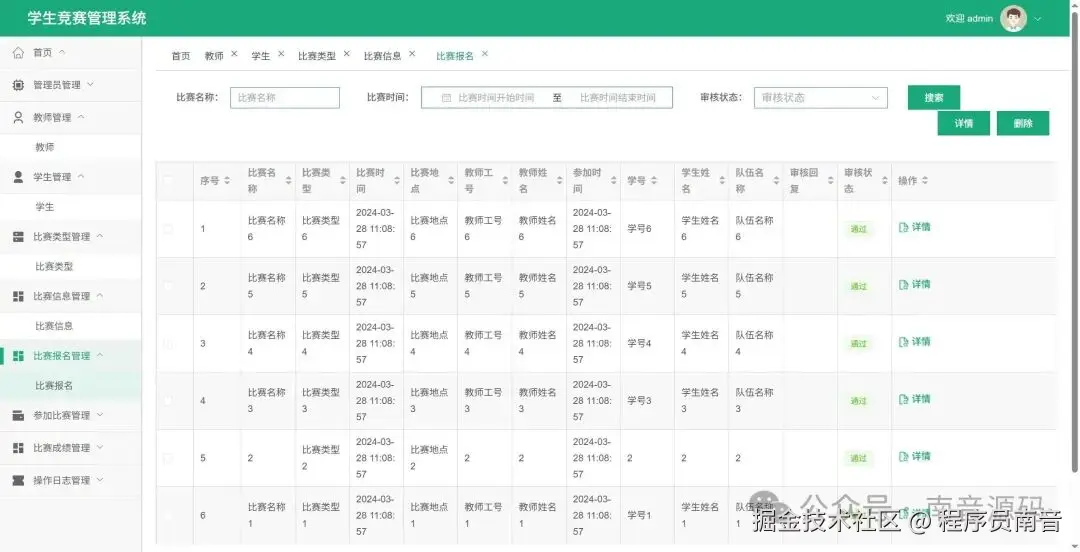Open the 审核状态 dropdown
The width and height of the screenshot is (1080, 552).
click(820, 98)
